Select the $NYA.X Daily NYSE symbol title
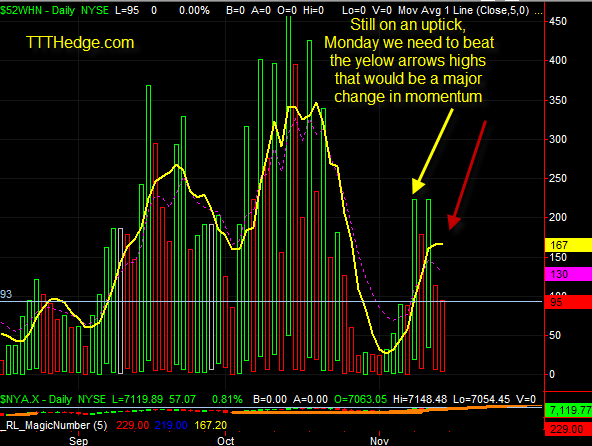 pyautogui.click(x=53, y=399)
